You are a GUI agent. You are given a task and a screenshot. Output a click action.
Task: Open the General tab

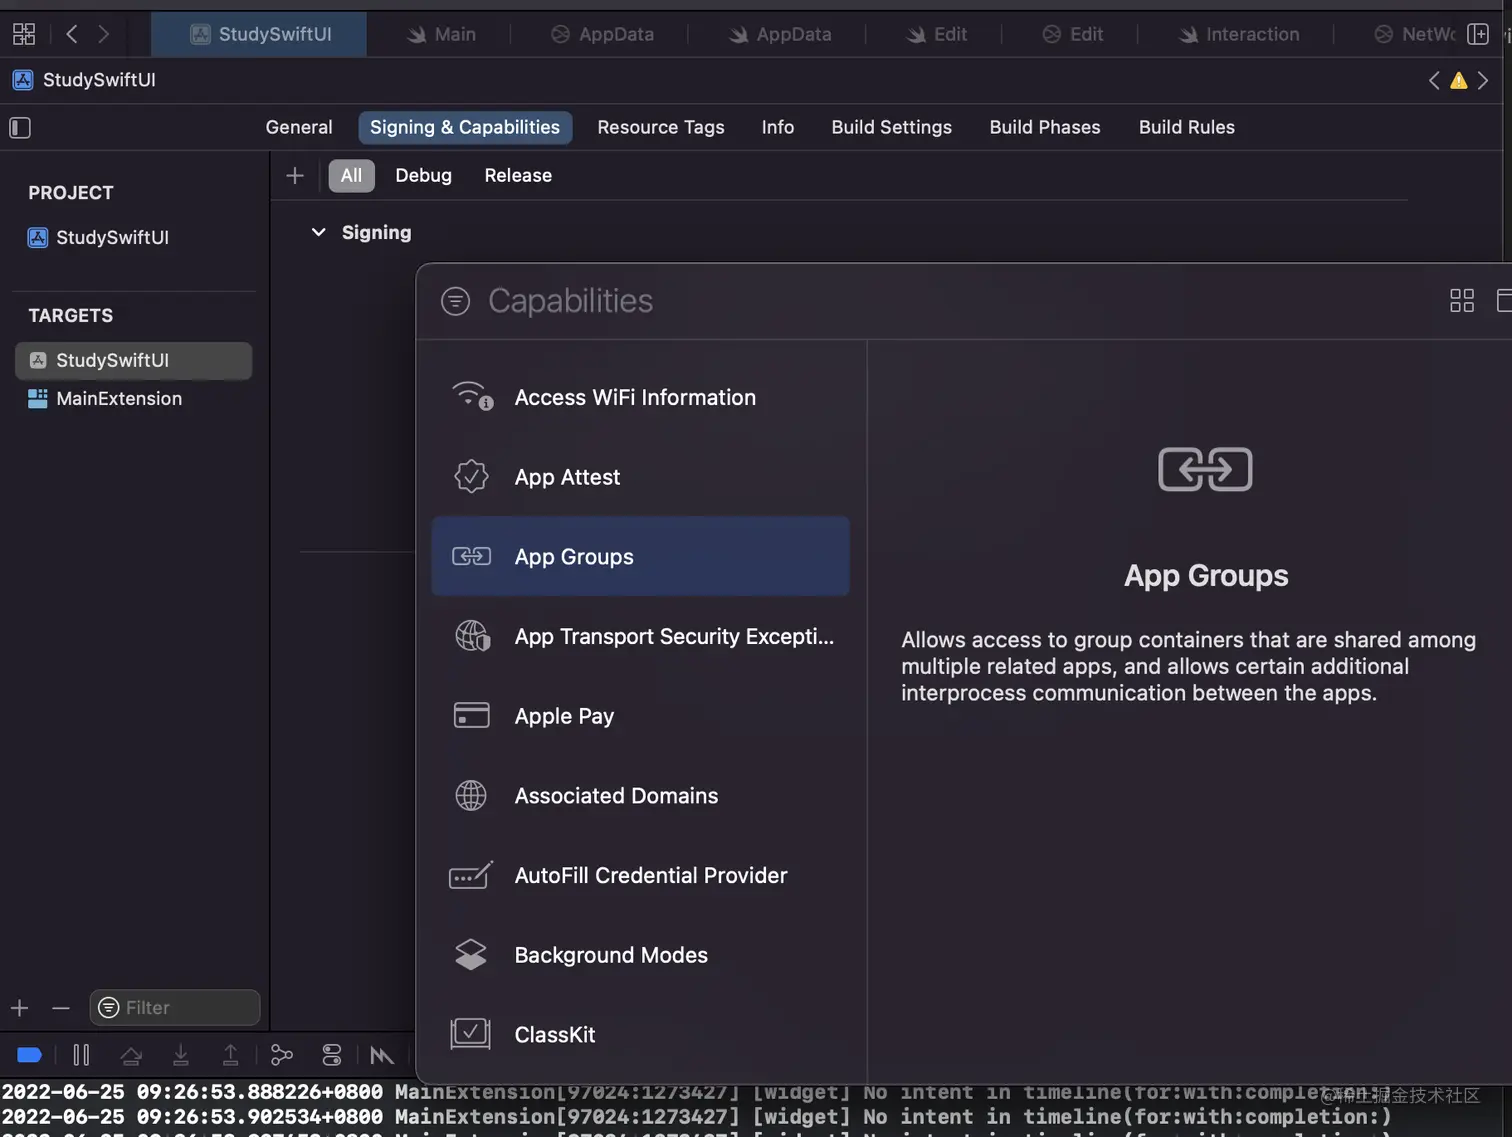pos(299,128)
